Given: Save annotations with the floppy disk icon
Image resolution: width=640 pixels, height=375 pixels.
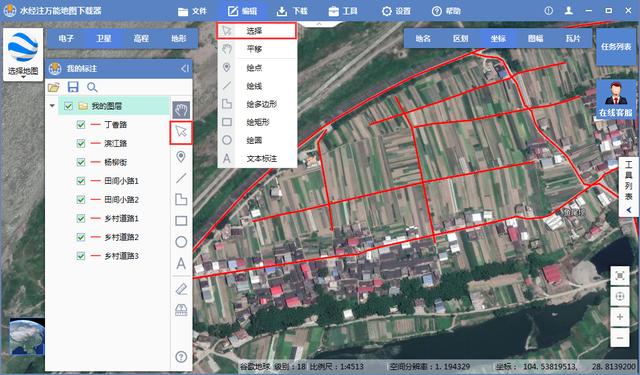Looking at the screenshot, I should pyautogui.click(x=73, y=87).
